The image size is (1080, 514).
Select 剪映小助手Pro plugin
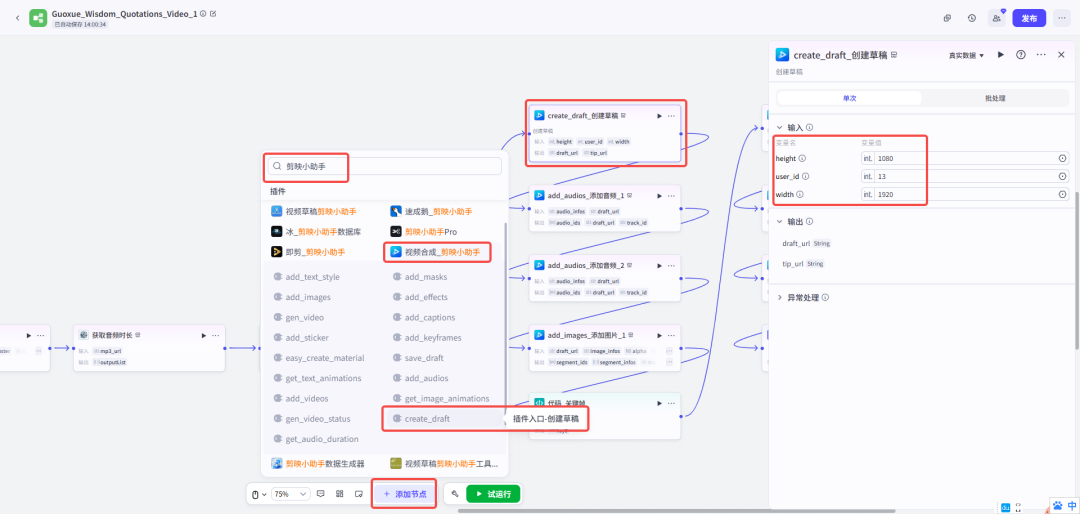click(x=424, y=232)
